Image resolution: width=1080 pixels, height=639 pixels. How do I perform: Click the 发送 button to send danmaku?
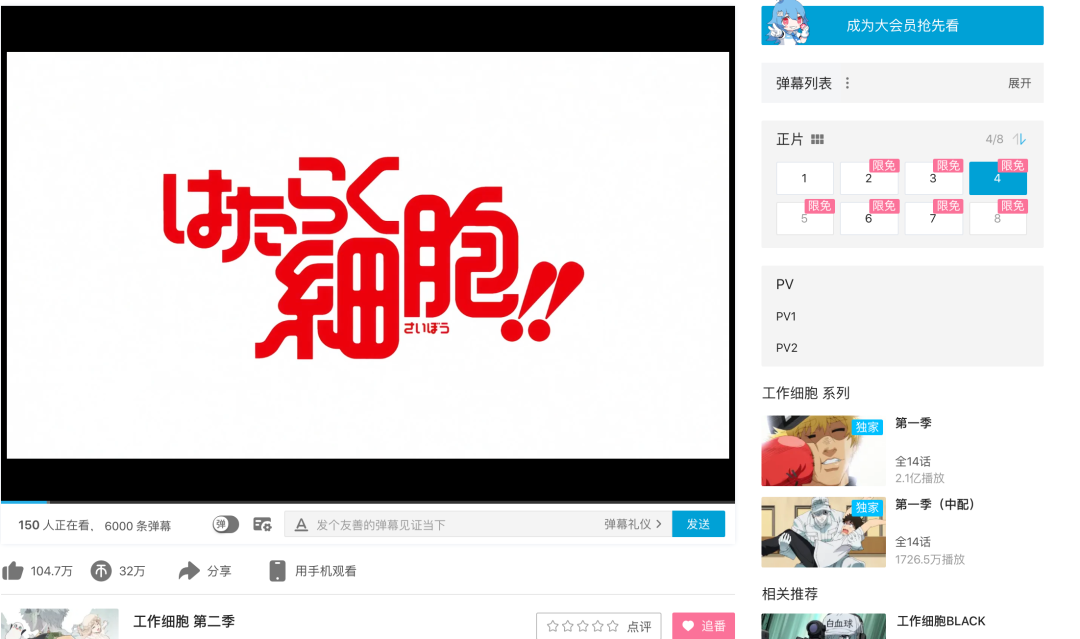tap(698, 523)
